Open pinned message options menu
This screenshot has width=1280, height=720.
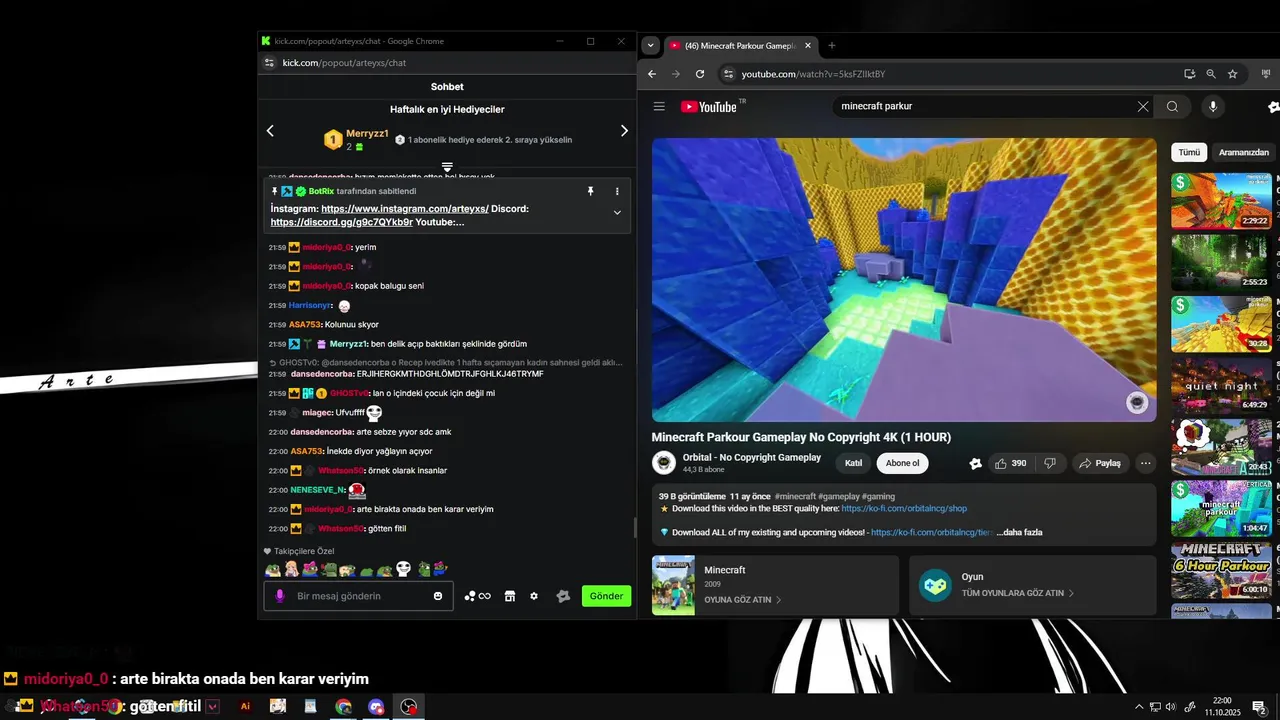tap(617, 191)
